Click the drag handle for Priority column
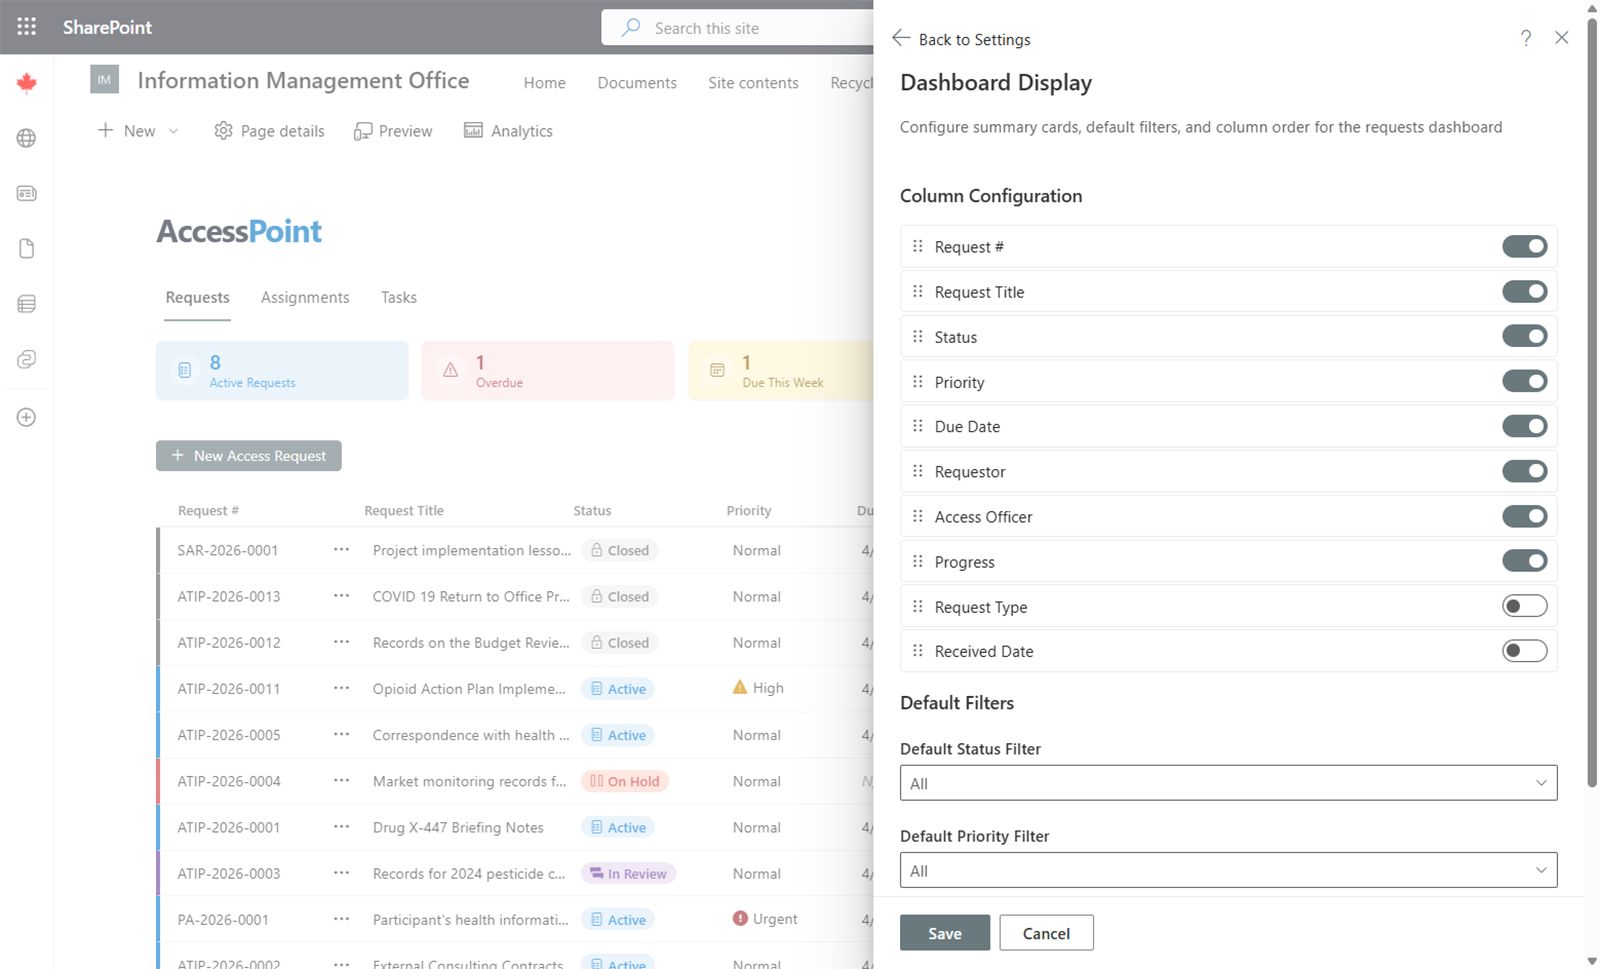Image resolution: width=1600 pixels, height=969 pixels. (x=918, y=382)
